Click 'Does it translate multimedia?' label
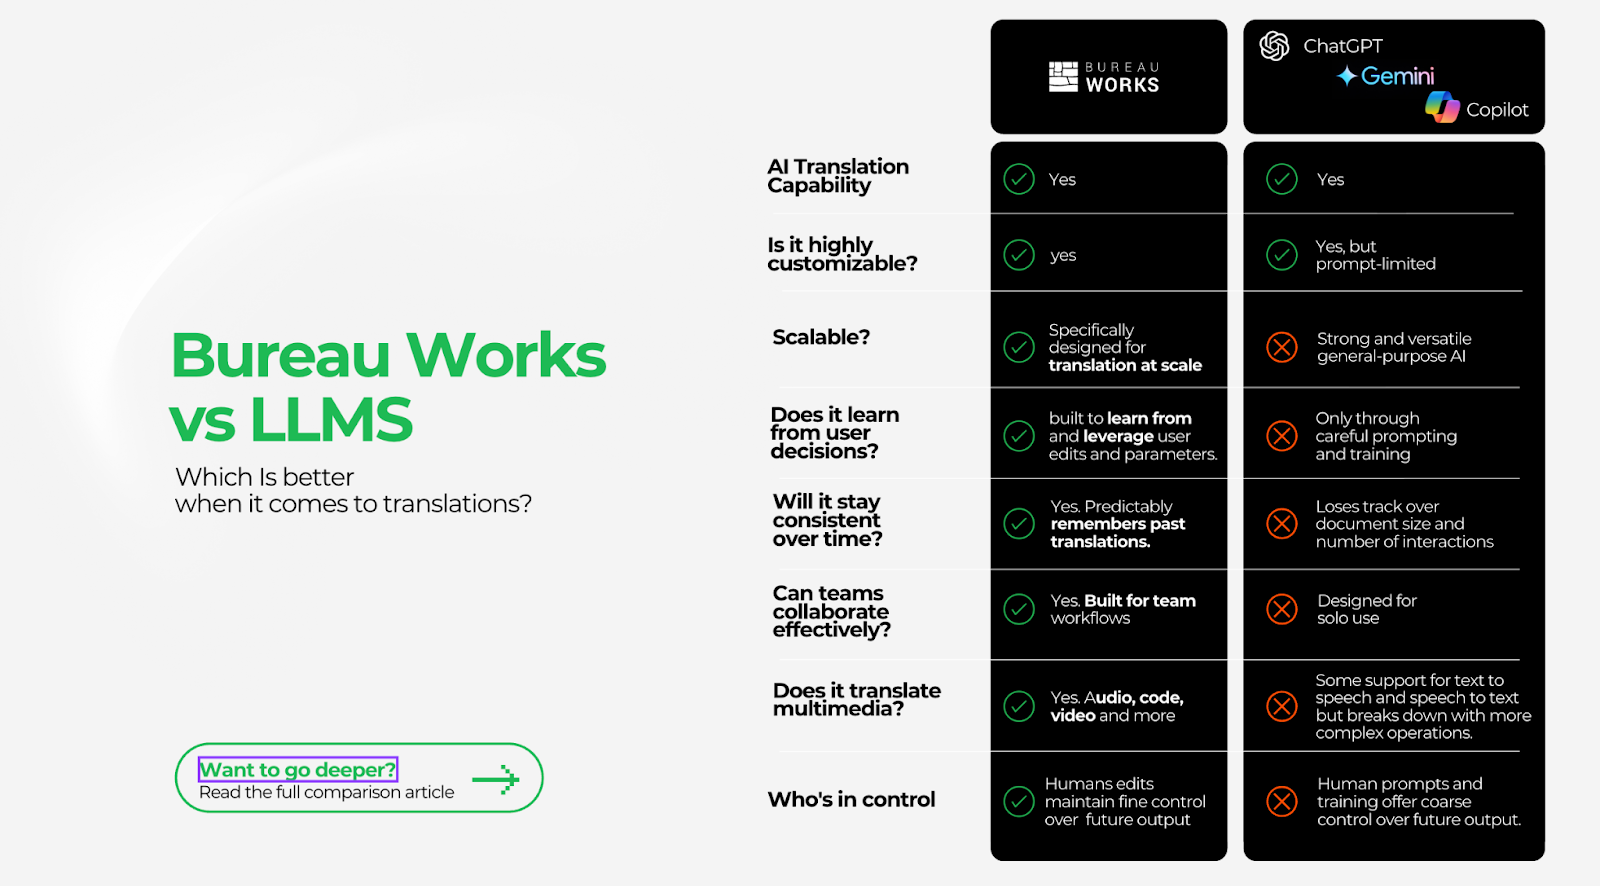This screenshot has height=886, width=1600. click(856, 699)
